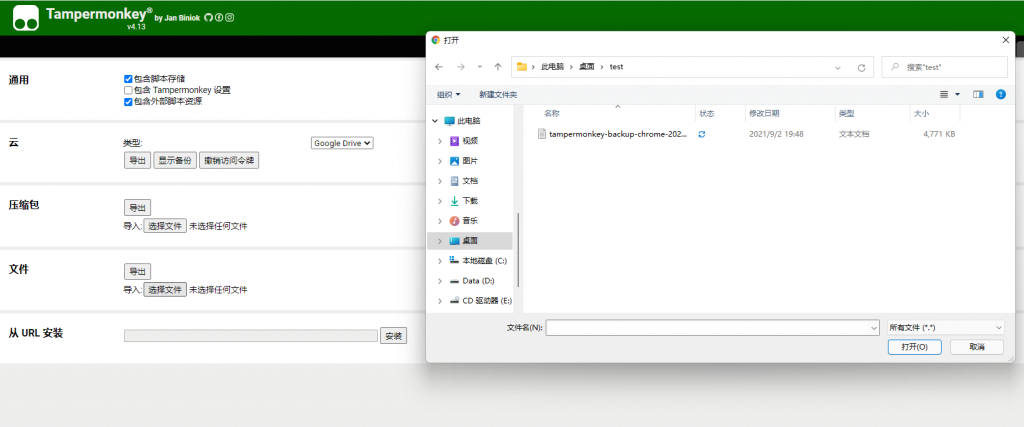Click 取消 button in dialog
1024x427 pixels.
tap(977, 347)
